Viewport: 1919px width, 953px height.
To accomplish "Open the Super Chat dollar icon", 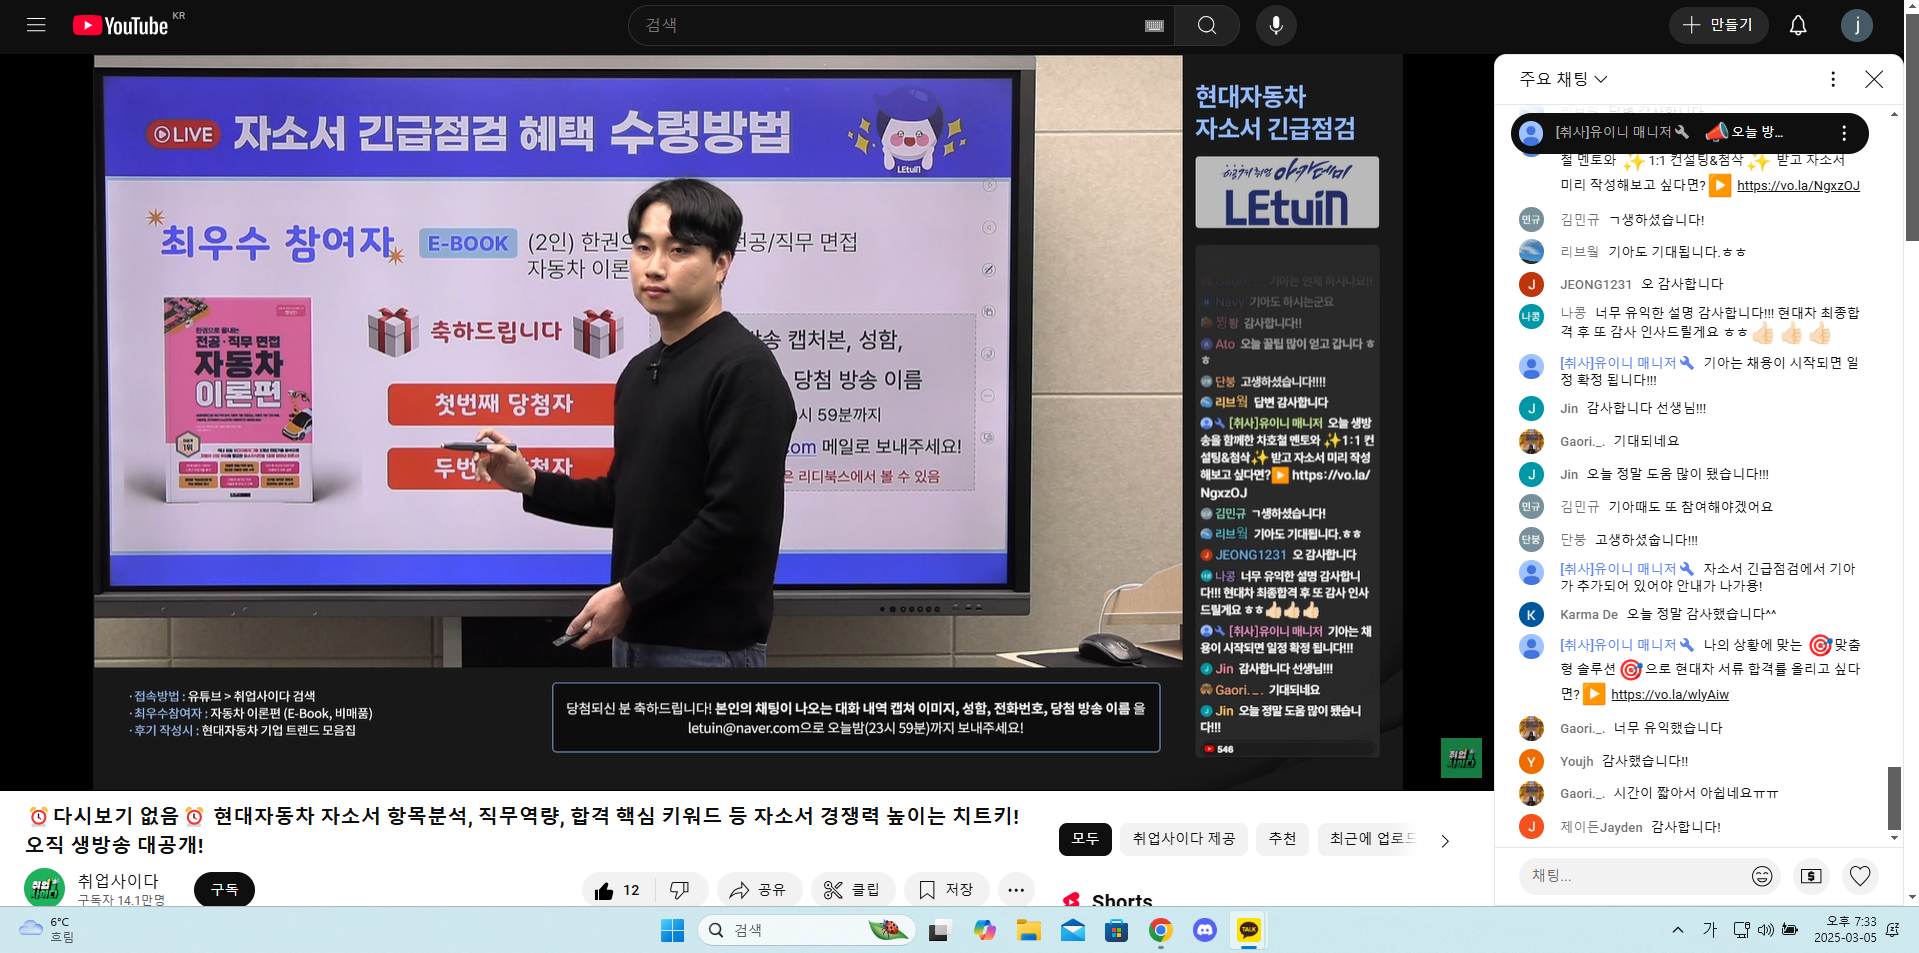I will tap(1811, 876).
